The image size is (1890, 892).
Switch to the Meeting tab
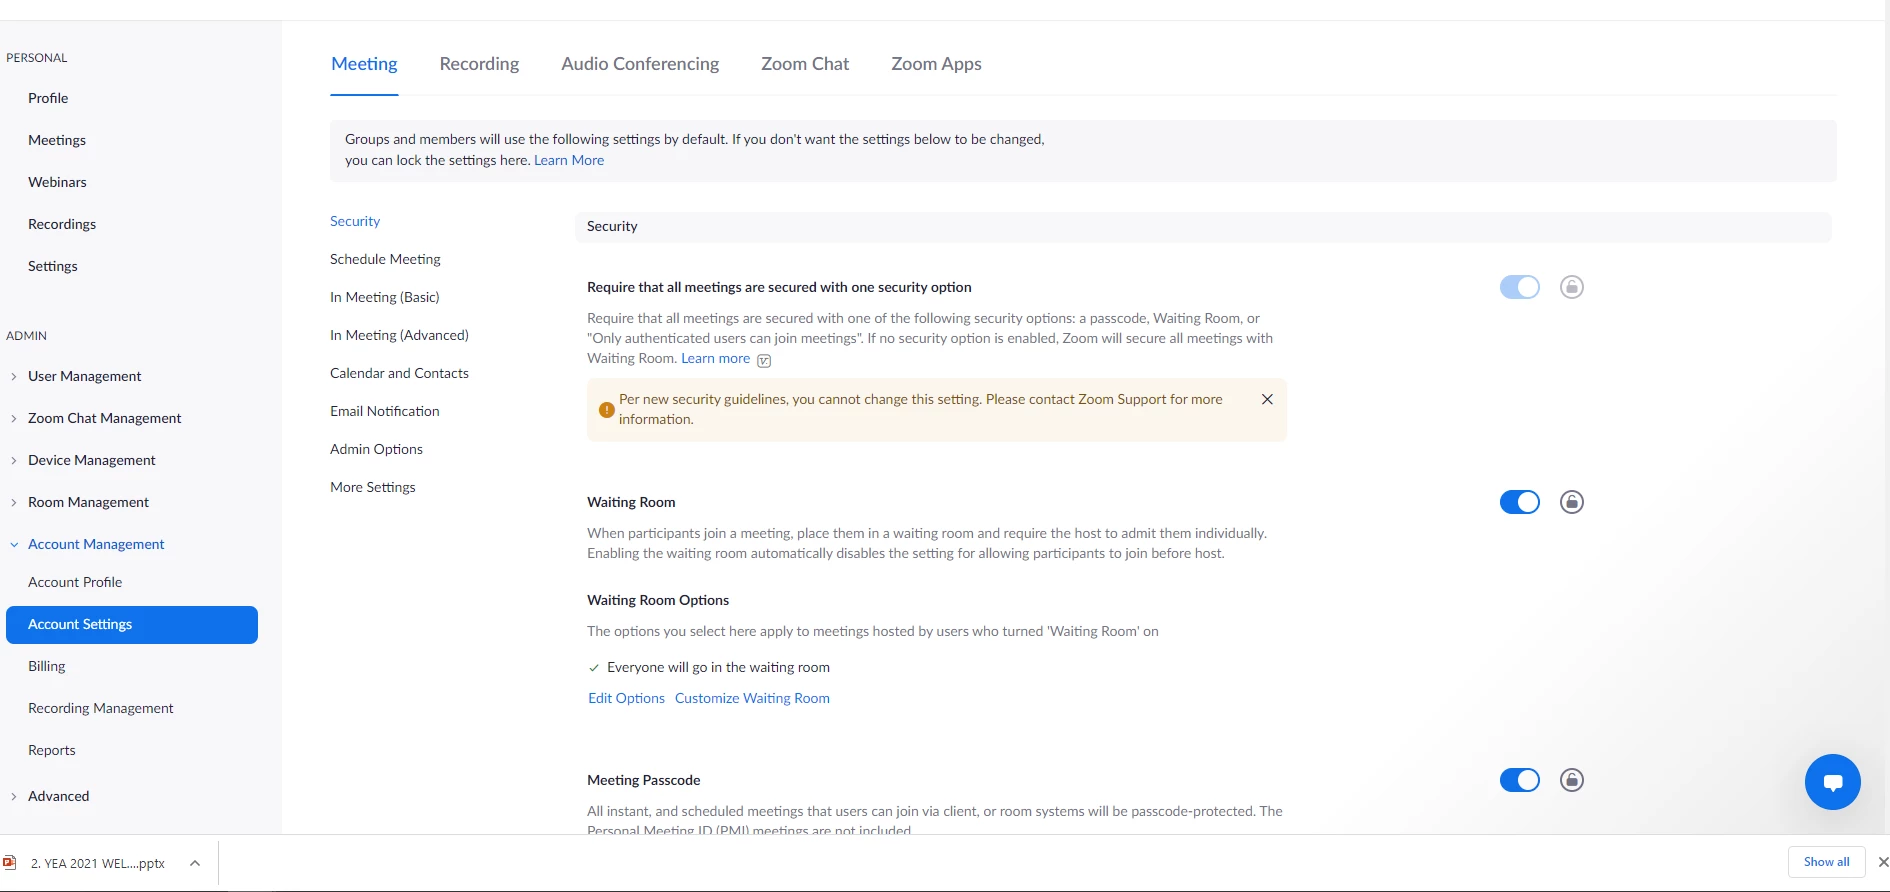pos(364,64)
